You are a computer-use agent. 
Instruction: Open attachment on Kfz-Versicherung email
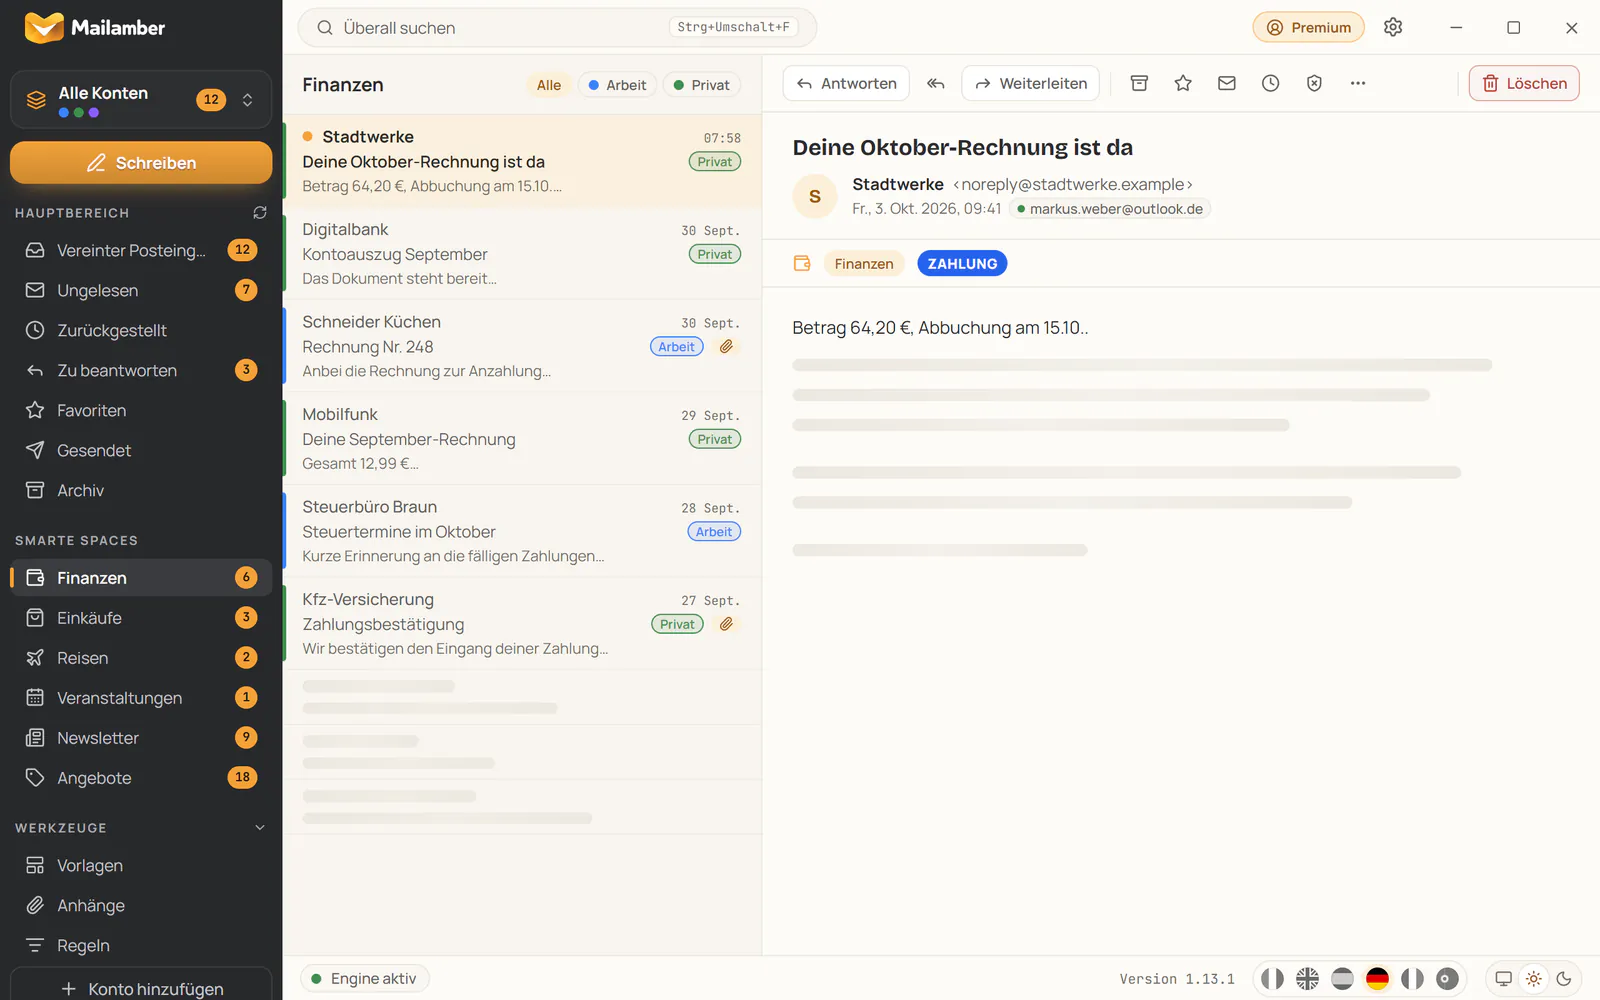[x=727, y=623]
